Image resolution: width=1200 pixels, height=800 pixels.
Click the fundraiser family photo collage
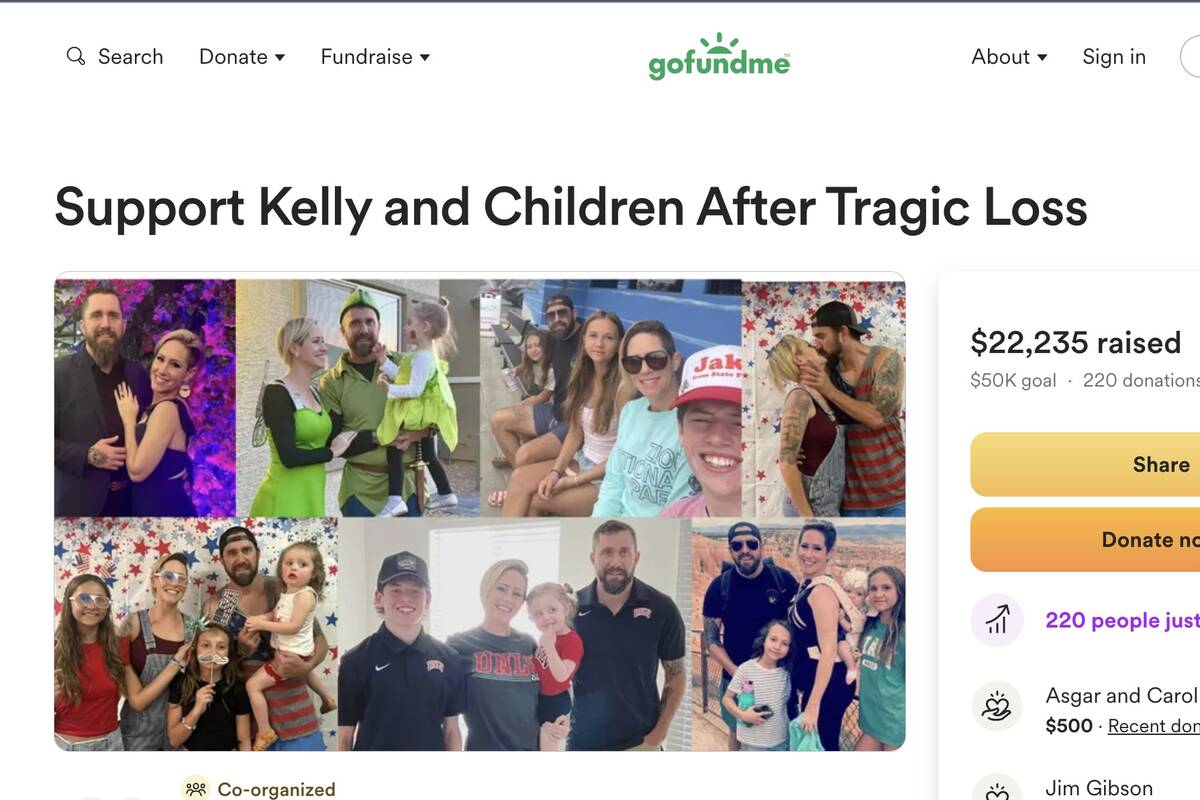click(x=480, y=511)
